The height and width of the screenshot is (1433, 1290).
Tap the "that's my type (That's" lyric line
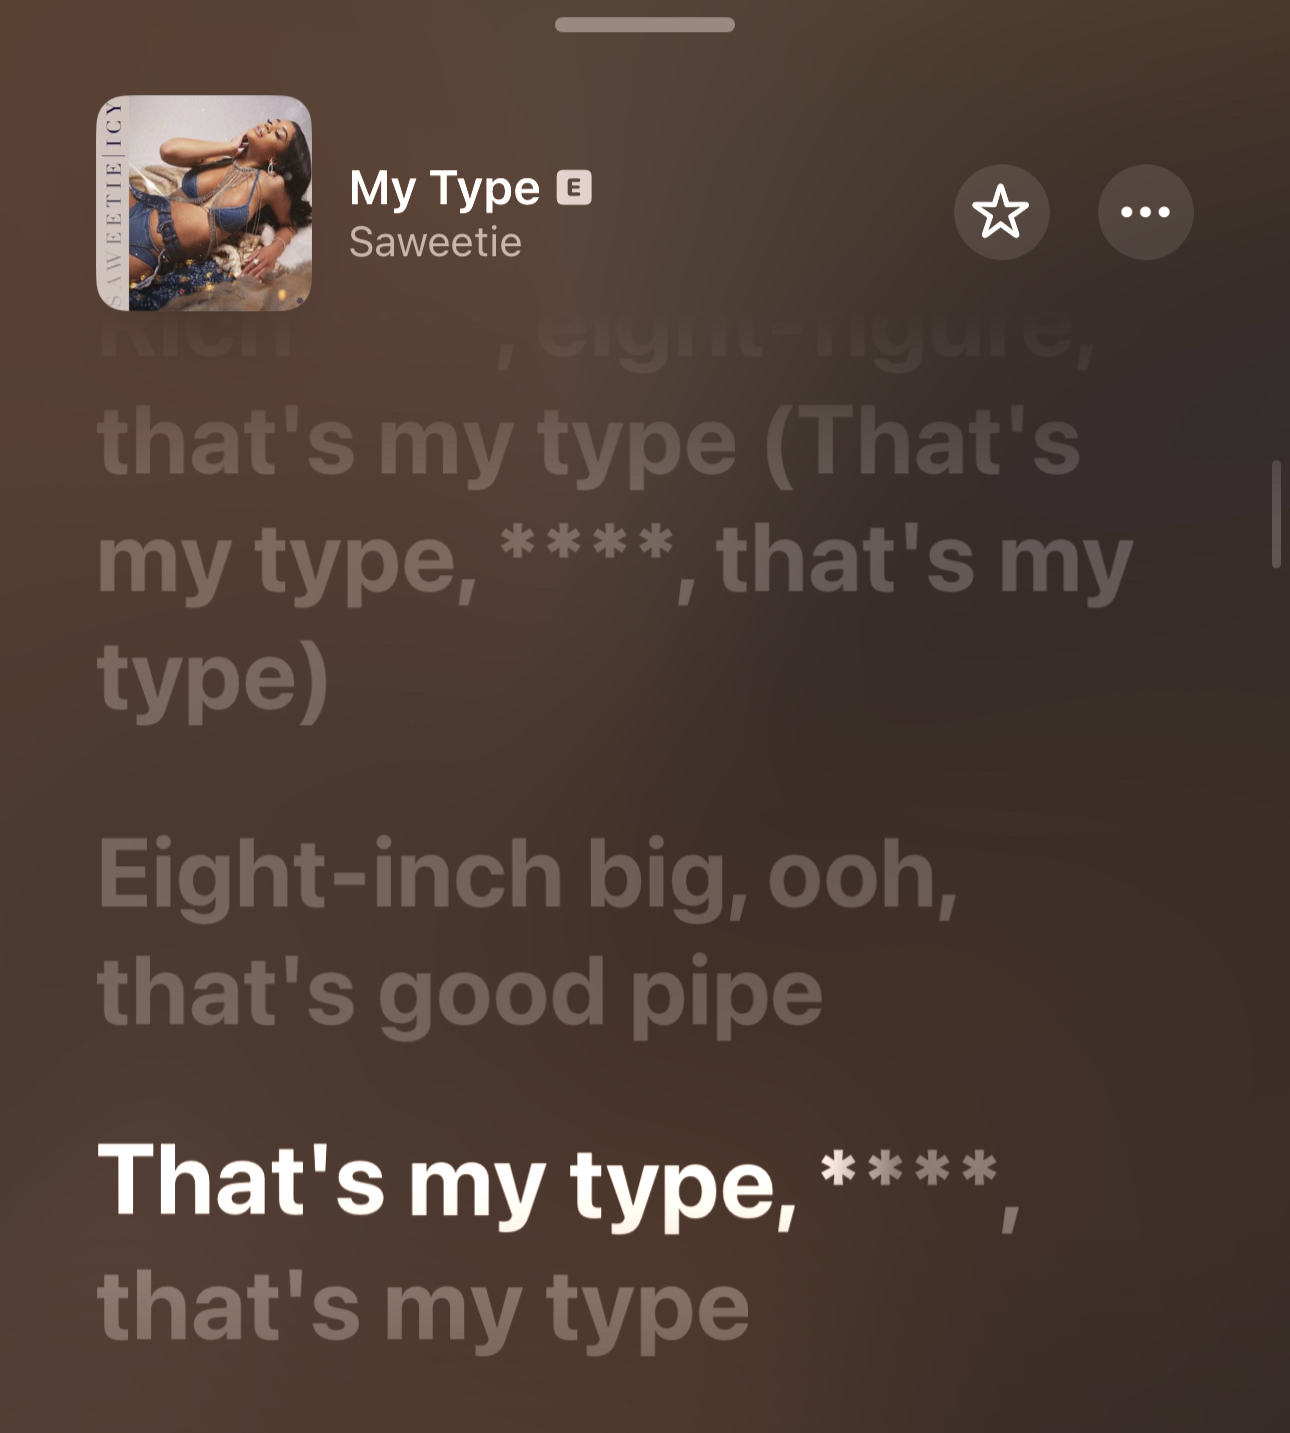(589, 442)
